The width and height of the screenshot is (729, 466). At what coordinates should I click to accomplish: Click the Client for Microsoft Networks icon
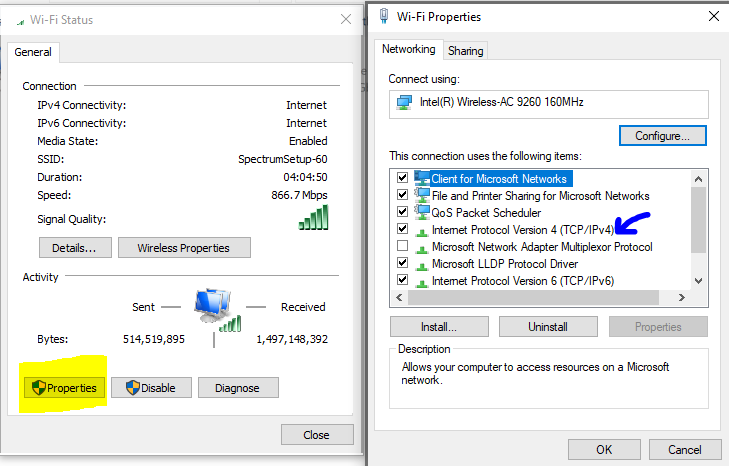pyautogui.click(x=421, y=179)
